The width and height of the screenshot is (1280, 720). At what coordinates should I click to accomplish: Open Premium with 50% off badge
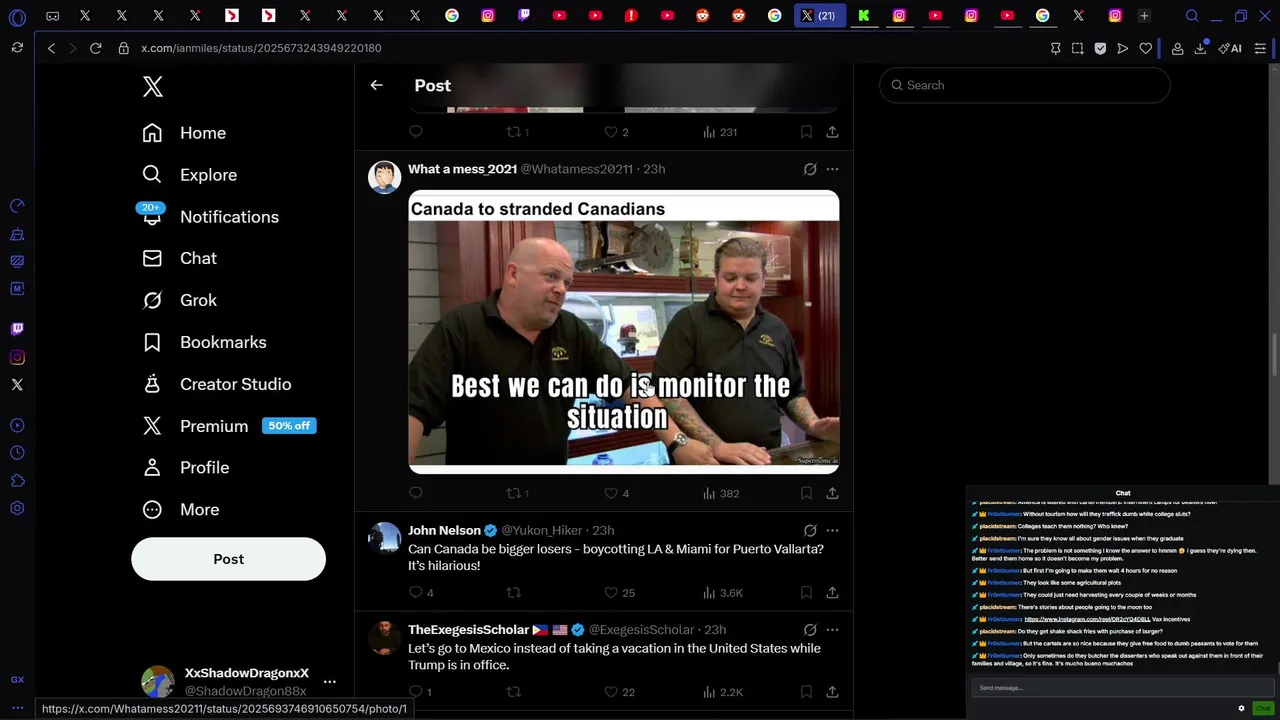click(x=229, y=426)
